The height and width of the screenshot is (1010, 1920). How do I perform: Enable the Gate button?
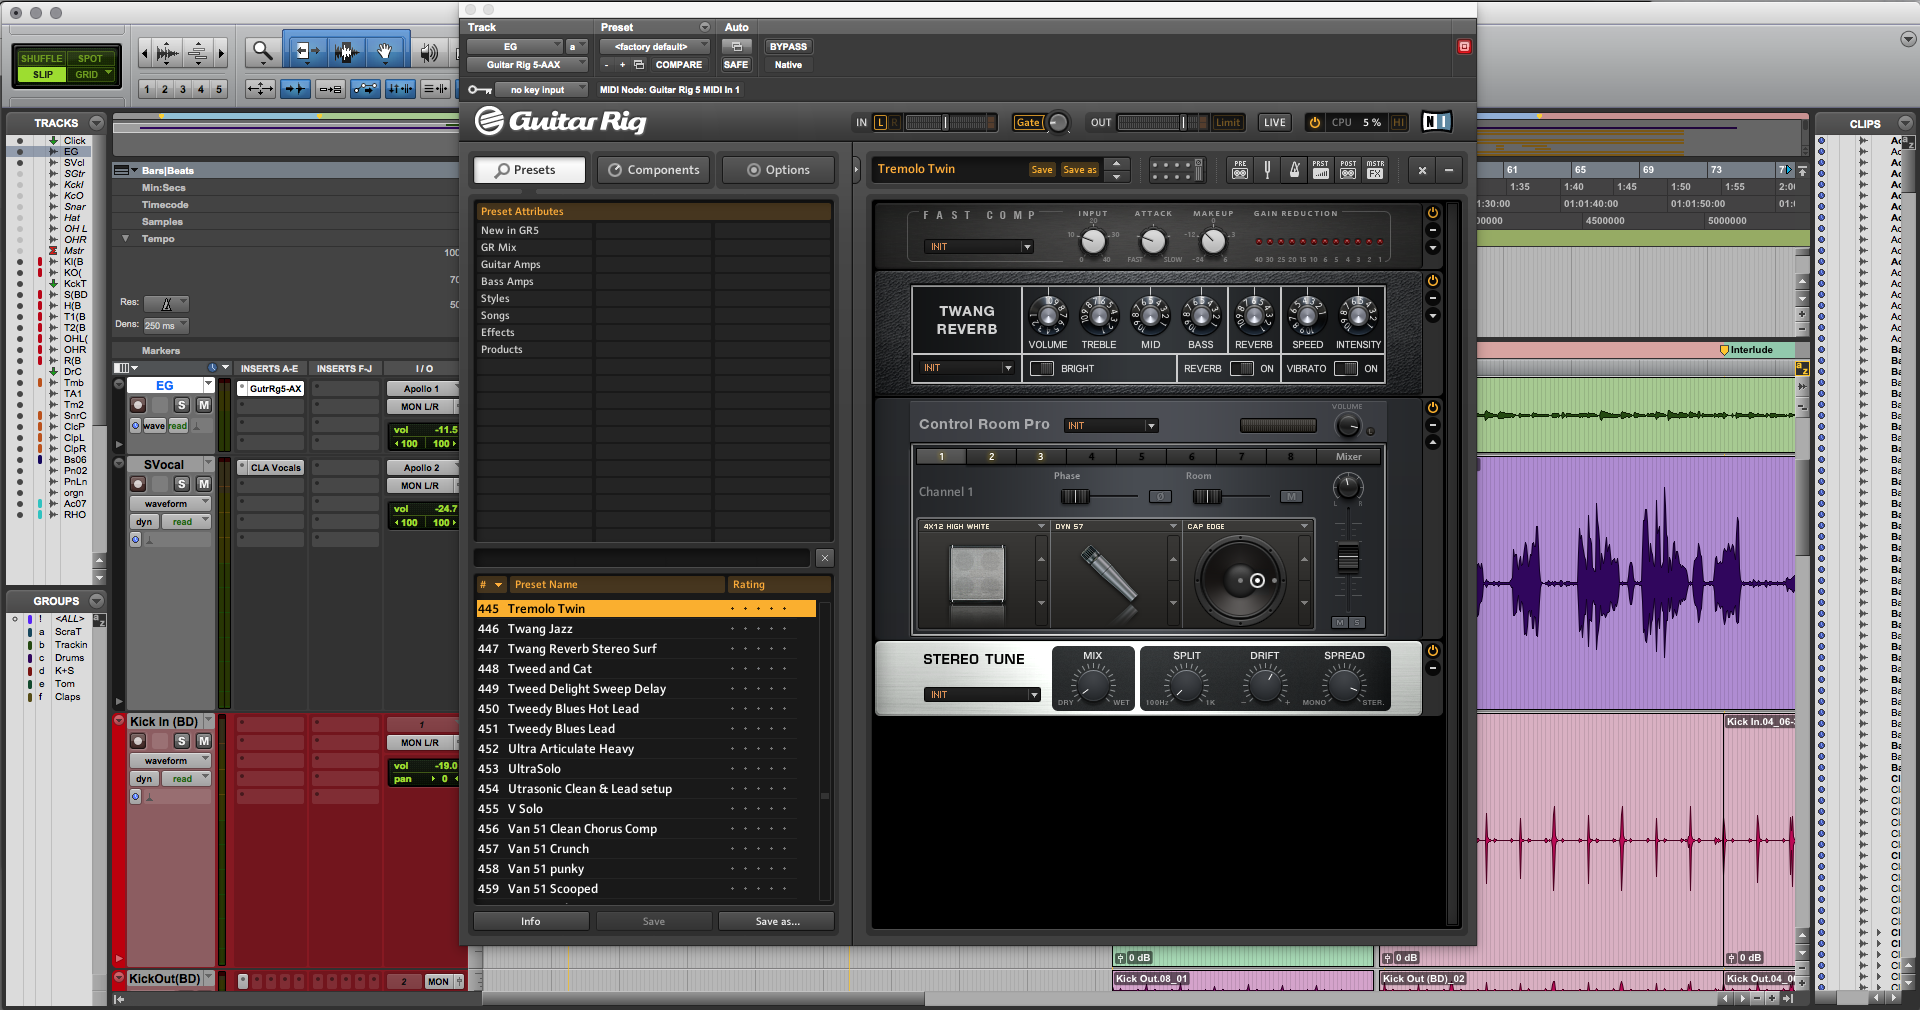coord(1028,122)
